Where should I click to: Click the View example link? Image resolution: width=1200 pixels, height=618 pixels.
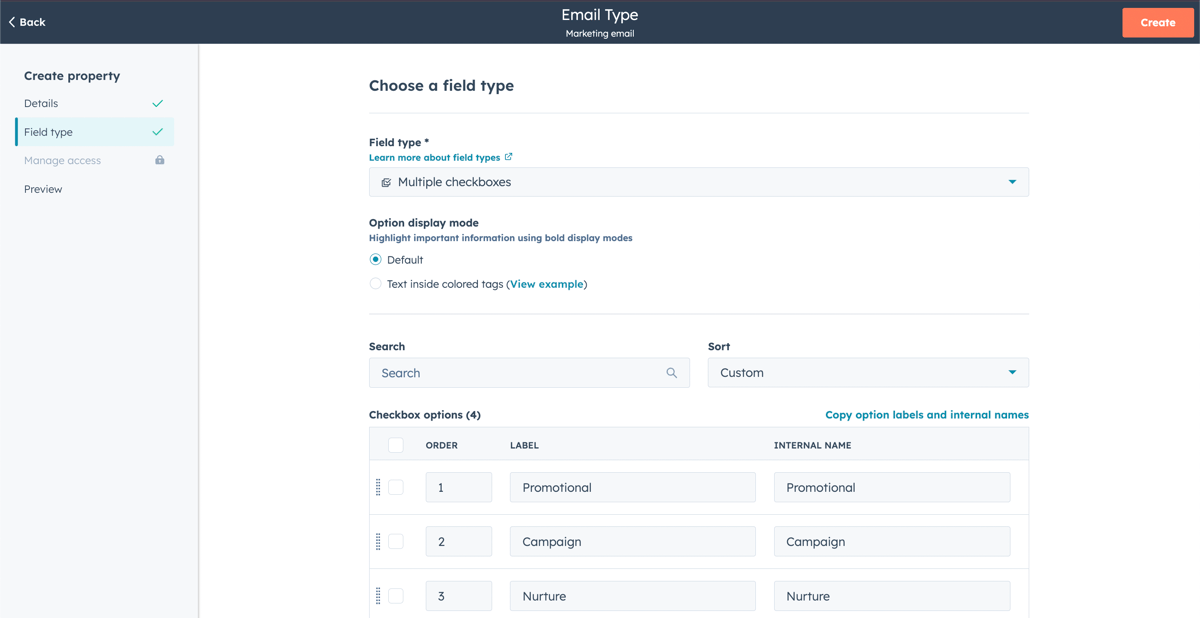click(x=546, y=284)
